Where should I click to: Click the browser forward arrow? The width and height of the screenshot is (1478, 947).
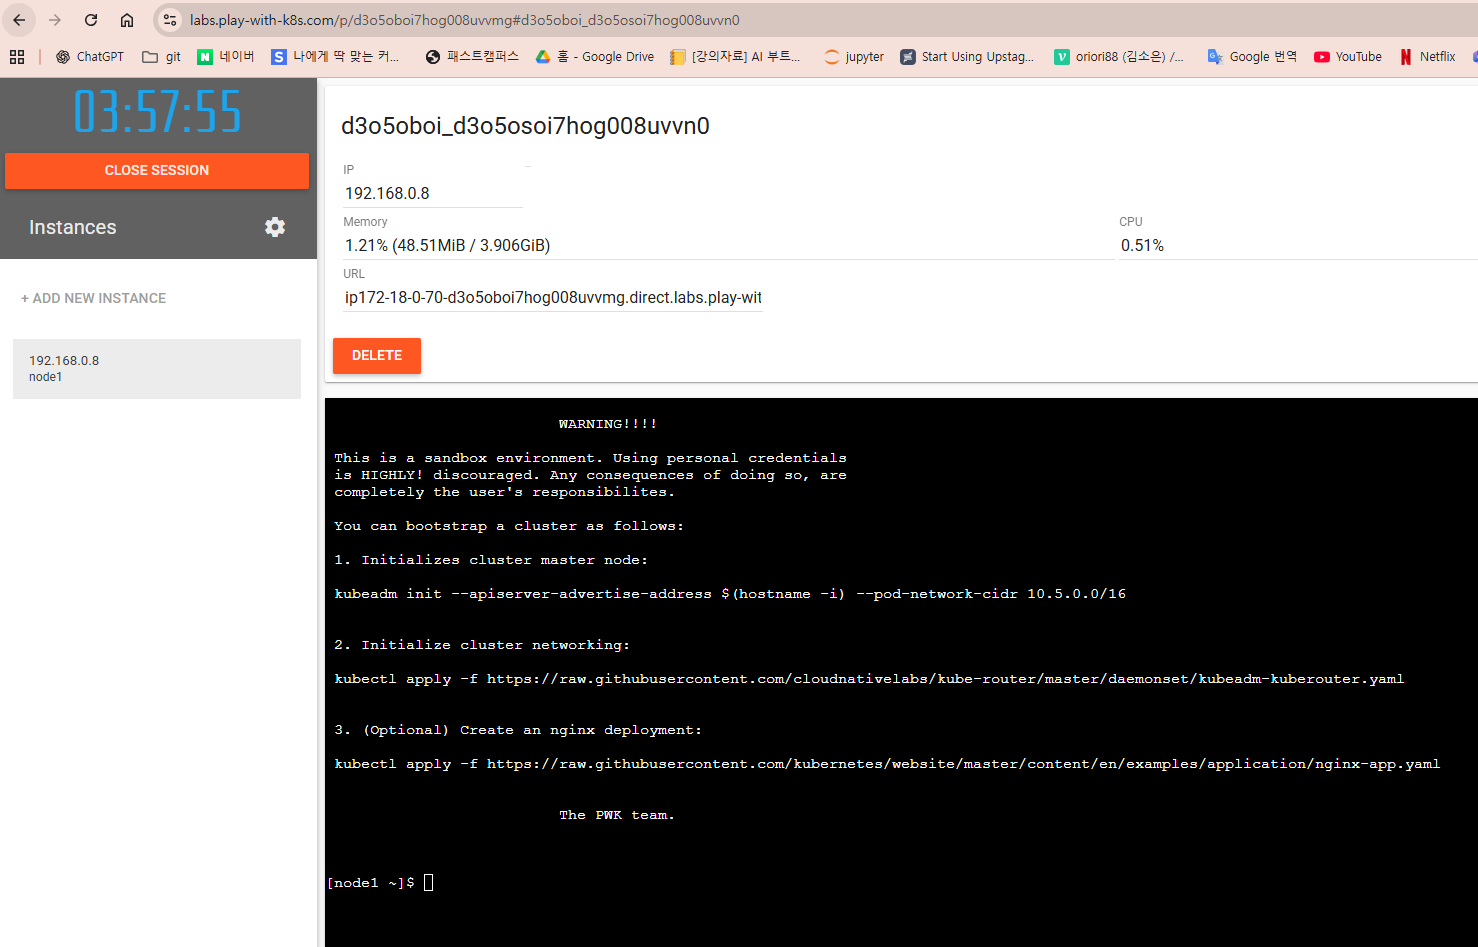pyautogui.click(x=55, y=20)
